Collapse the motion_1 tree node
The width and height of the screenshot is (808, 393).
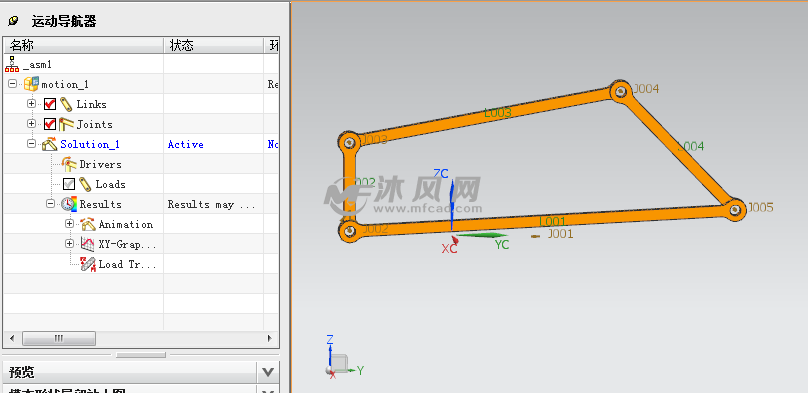(x=13, y=83)
